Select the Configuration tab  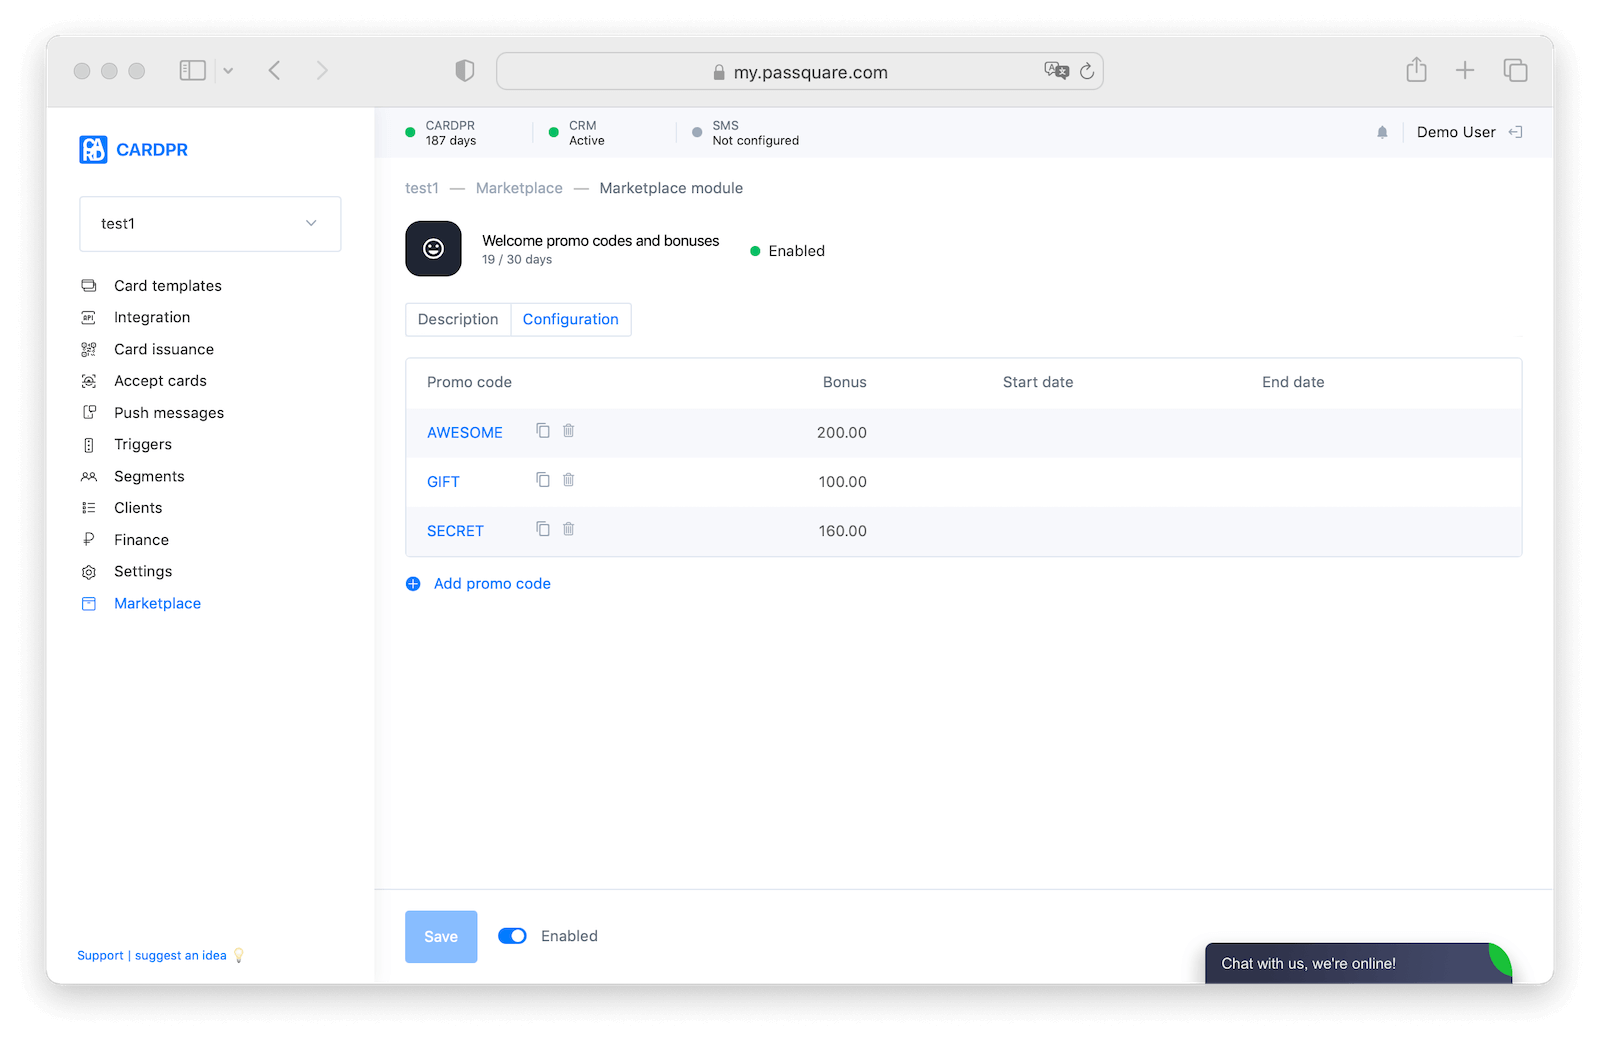click(x=571, y=319)
